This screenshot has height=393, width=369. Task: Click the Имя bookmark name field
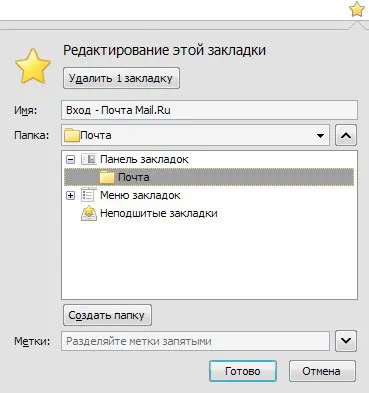pos(209,110)
